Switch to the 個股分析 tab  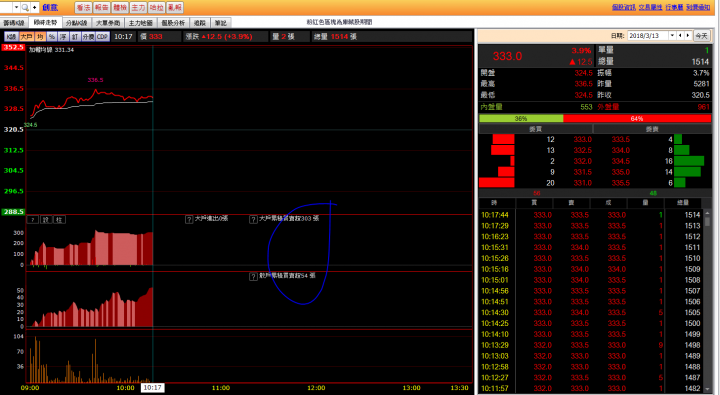(173, 23)
